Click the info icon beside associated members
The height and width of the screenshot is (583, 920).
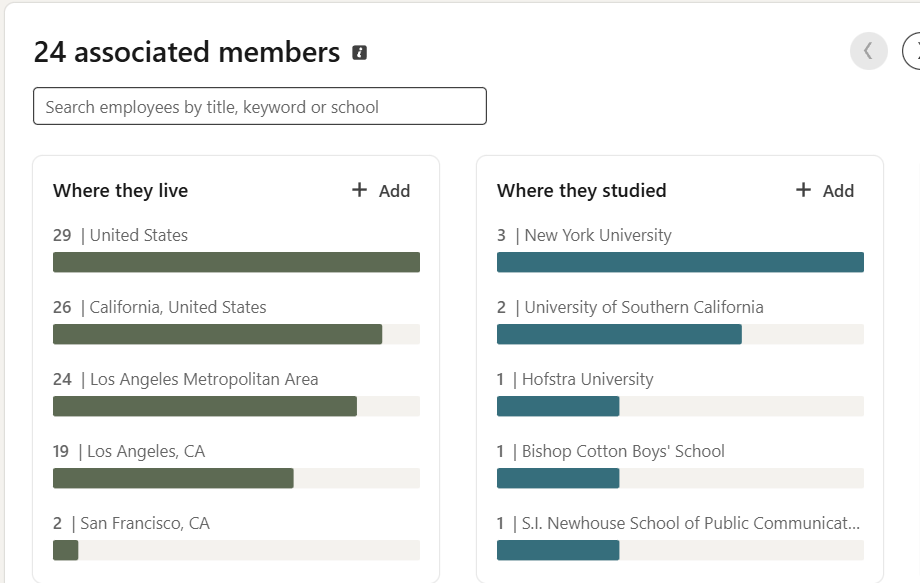click(x=360, y=53)
